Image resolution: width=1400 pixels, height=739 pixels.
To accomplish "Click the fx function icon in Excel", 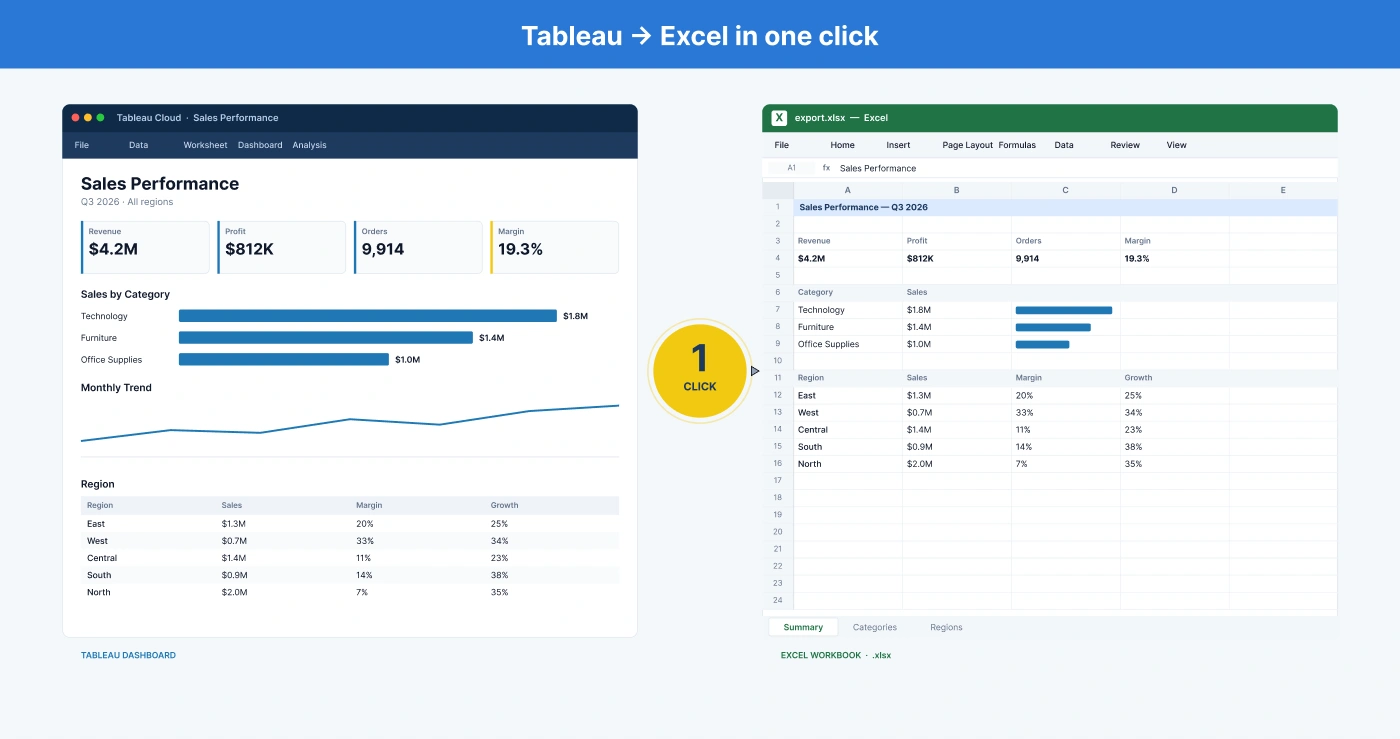I will 826,168.
